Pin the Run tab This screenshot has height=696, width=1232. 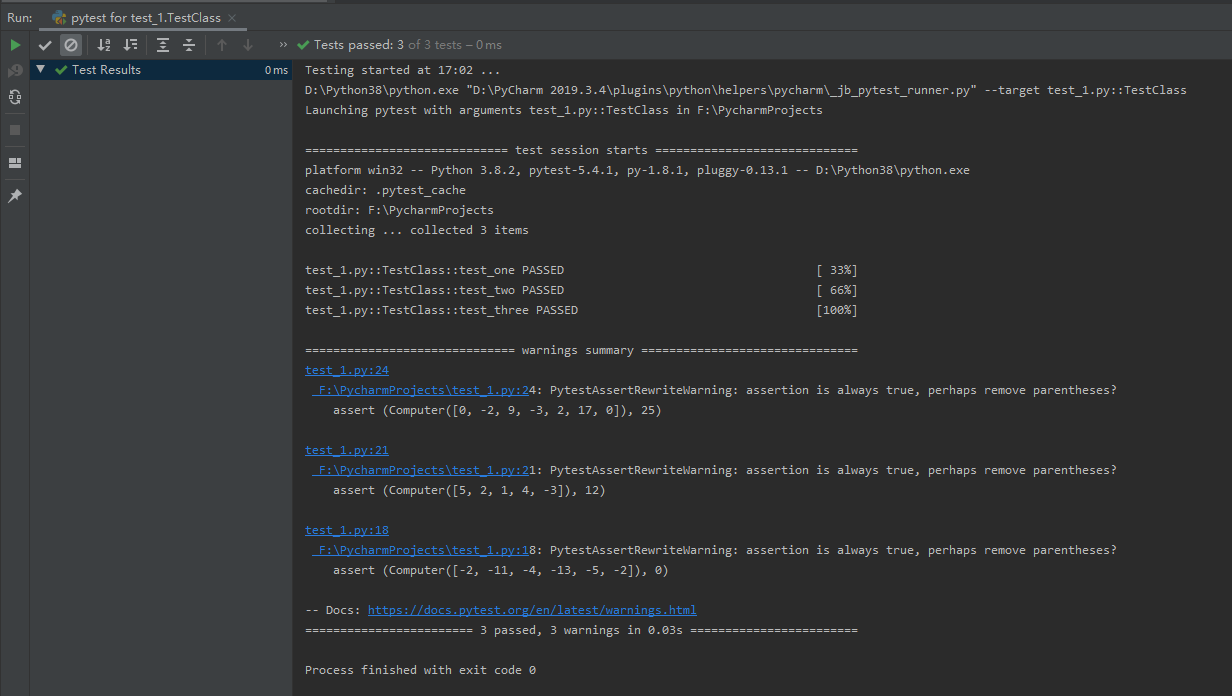[15, 197]
